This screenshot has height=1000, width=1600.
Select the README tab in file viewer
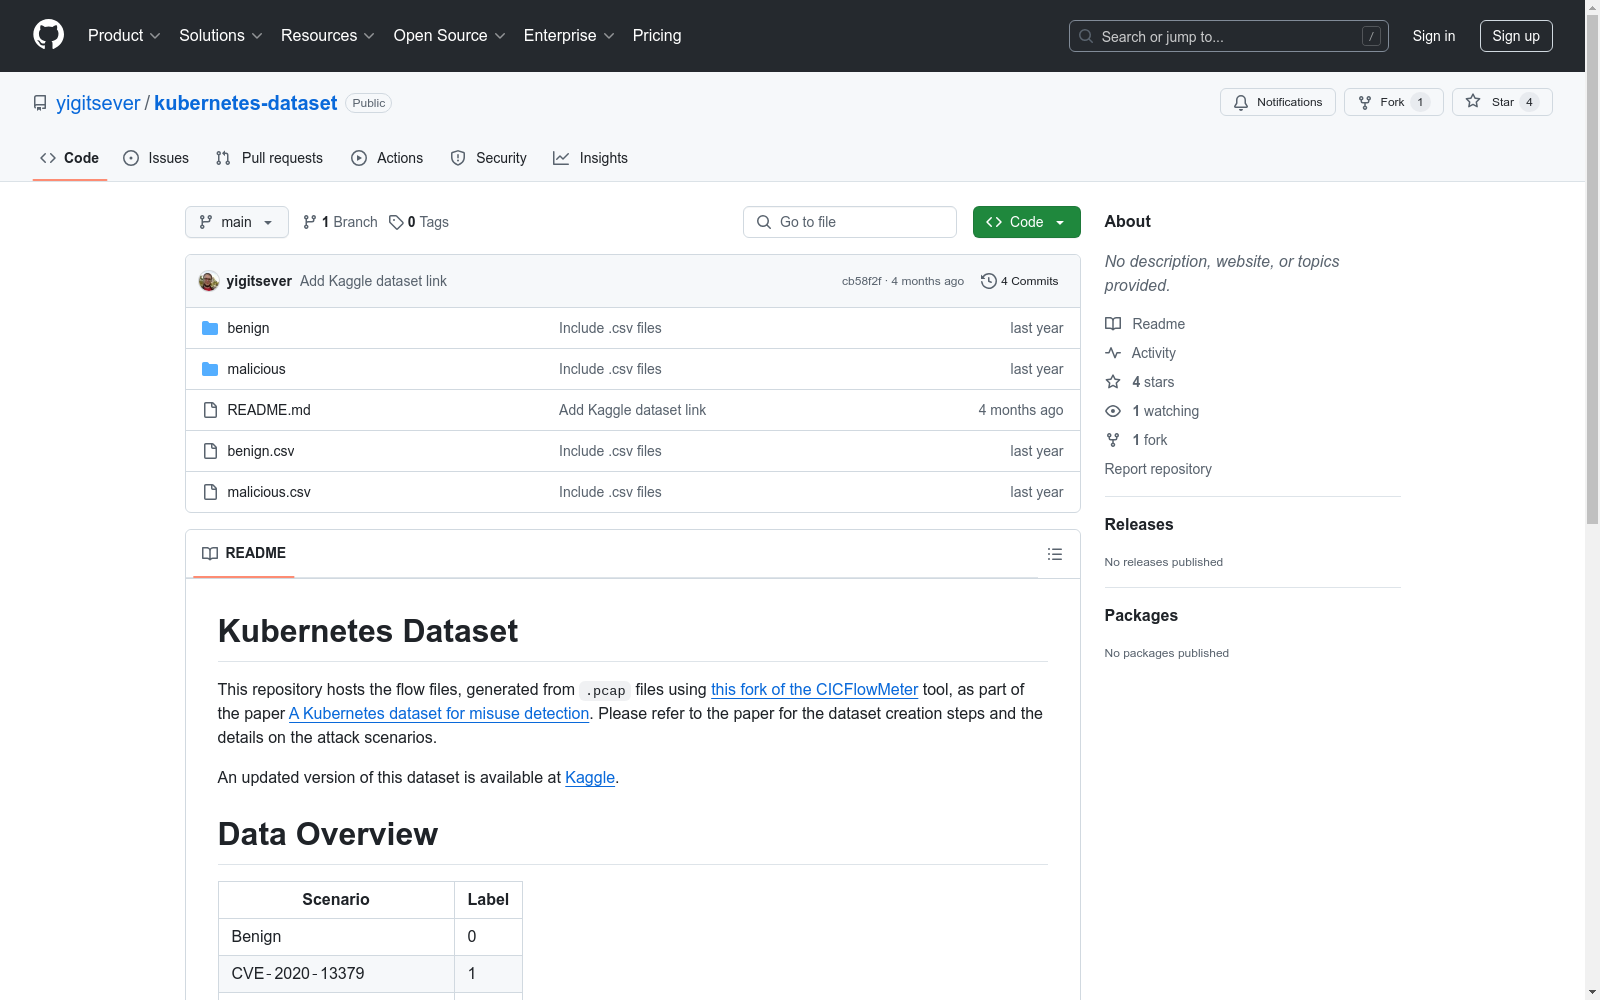[x=244, y=553]
